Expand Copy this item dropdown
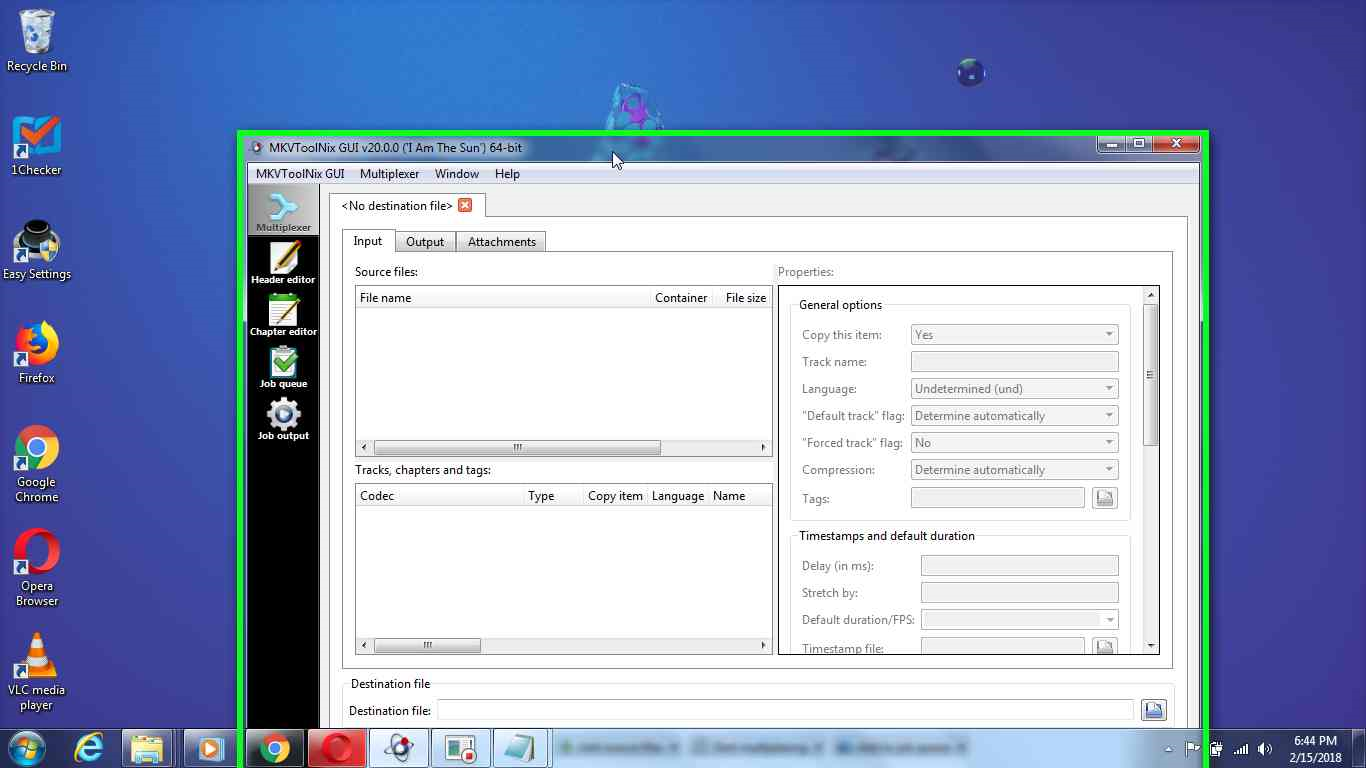1366x768 pixels. pyautogui.click(x=1014, y=335)
